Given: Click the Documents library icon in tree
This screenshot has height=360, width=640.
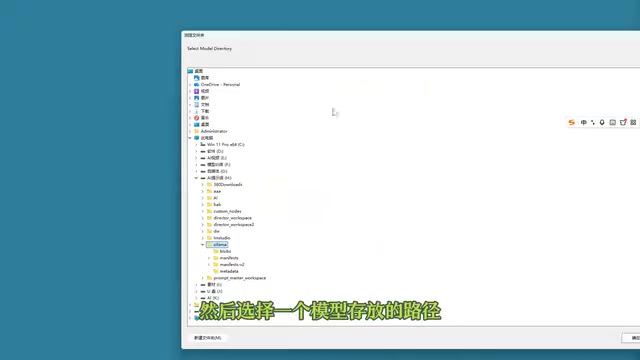Looking at the screenshot, I should (196, 104).
